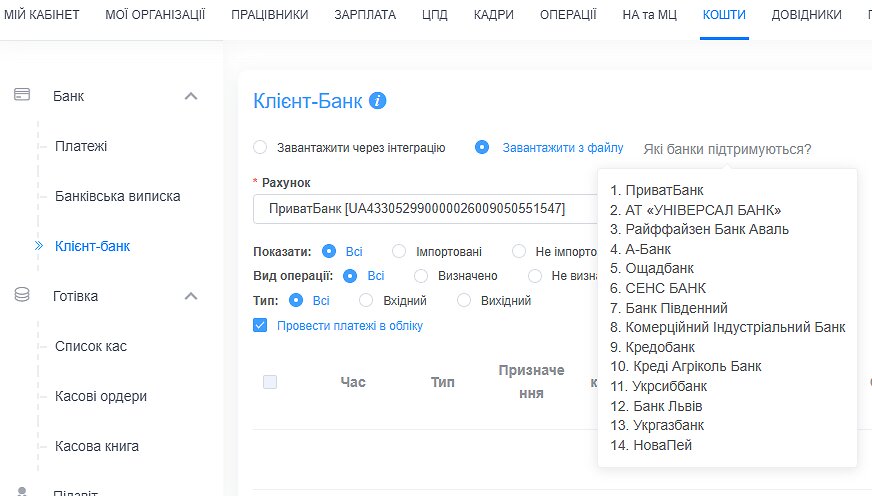Select Вхідний type radio option
Screen dimensions: 872x496
point(366,300)
